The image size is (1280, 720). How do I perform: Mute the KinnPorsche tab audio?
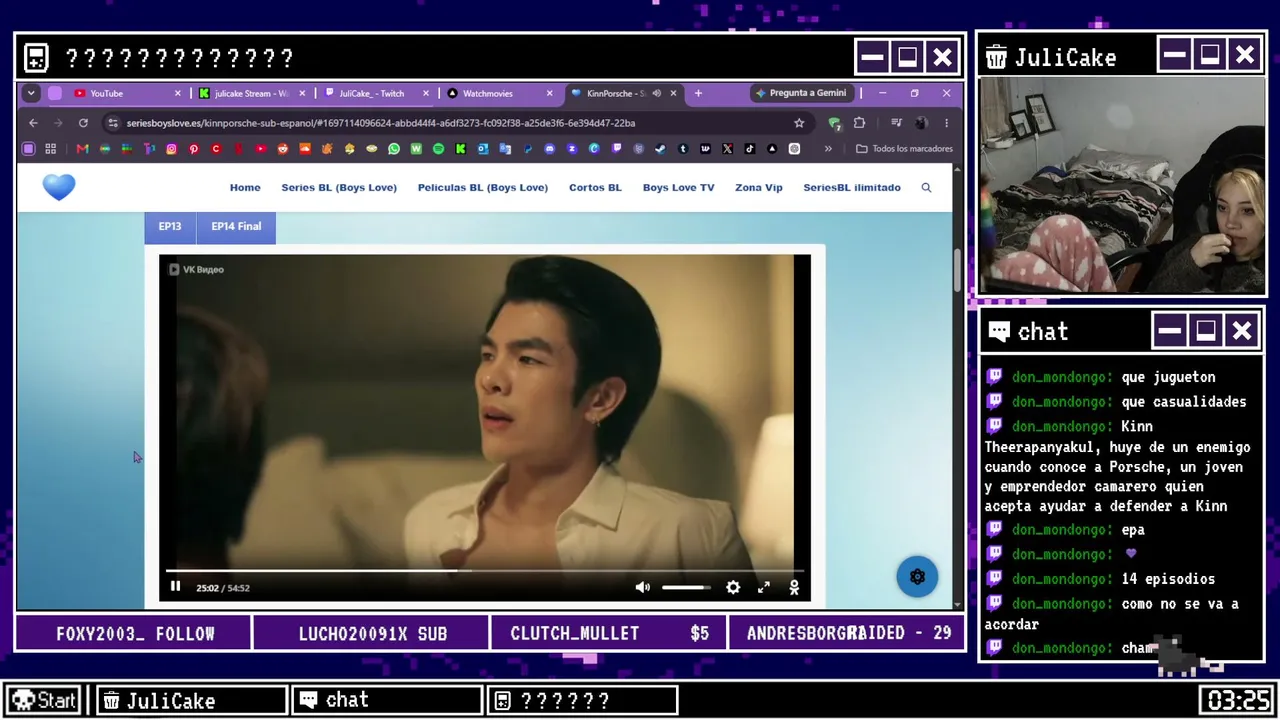(x=657, y=93)
